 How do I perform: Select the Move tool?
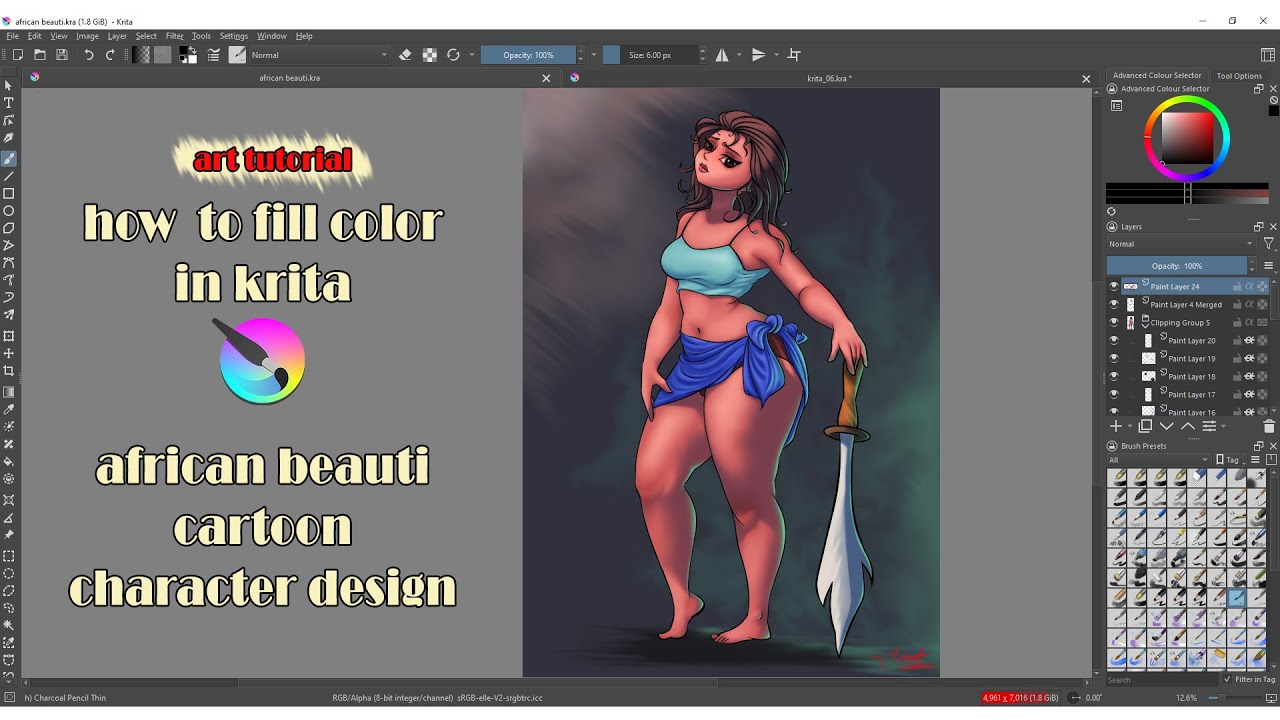coord(9,354)
